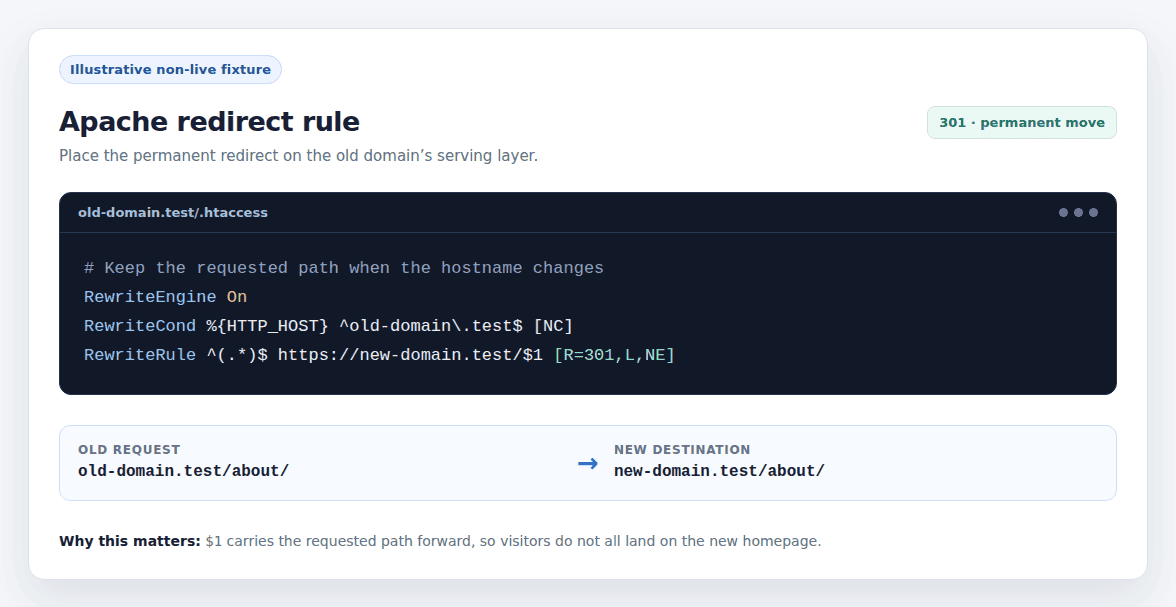Click the '301 · permanent move' badge
This screenshot has width=1176, height=607.
point(1022,123)
